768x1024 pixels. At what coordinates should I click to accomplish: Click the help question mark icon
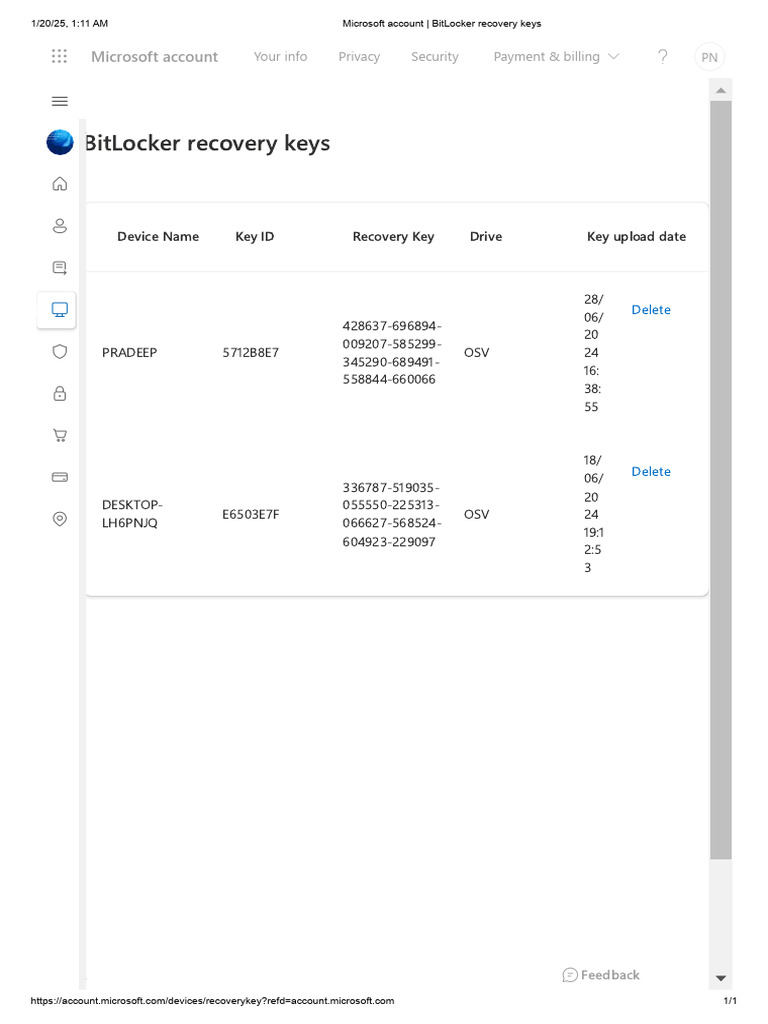(x=663, y=57)
